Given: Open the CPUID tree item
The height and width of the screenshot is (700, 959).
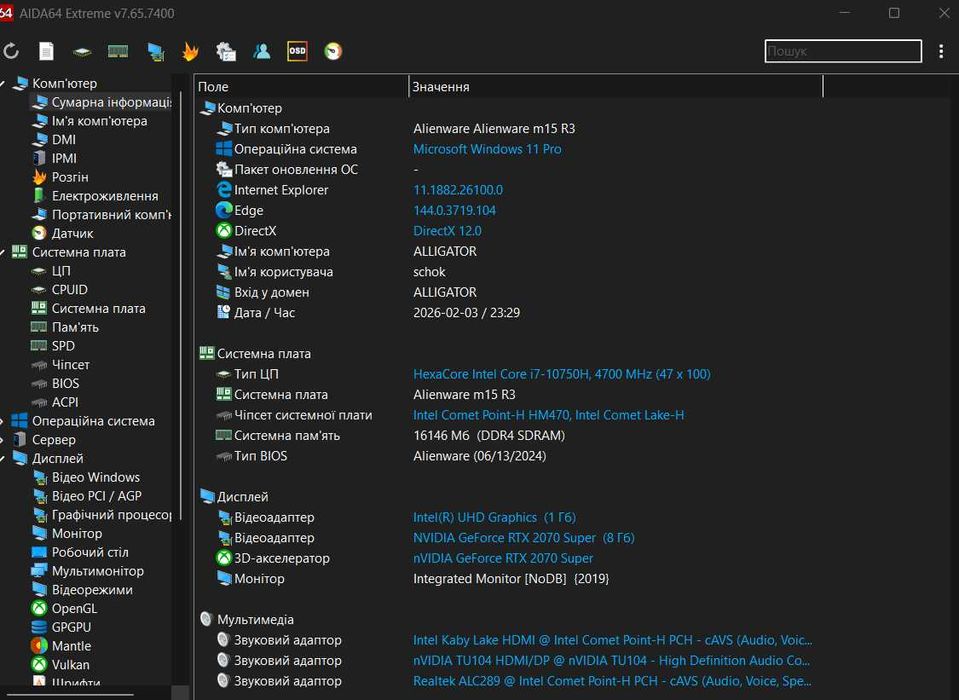Looking at the screenshot, I should (59, 290).
